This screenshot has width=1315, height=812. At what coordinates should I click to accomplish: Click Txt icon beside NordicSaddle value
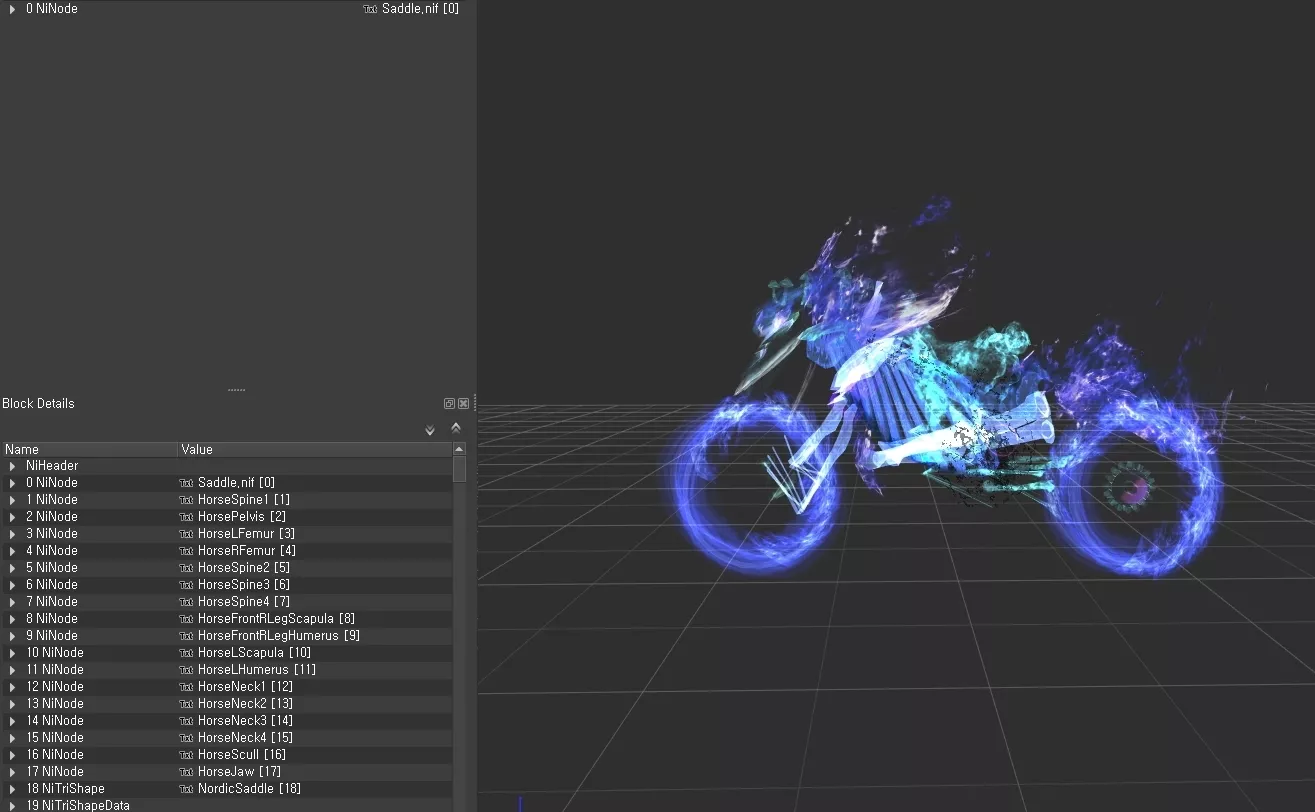(x=186, y=789)
